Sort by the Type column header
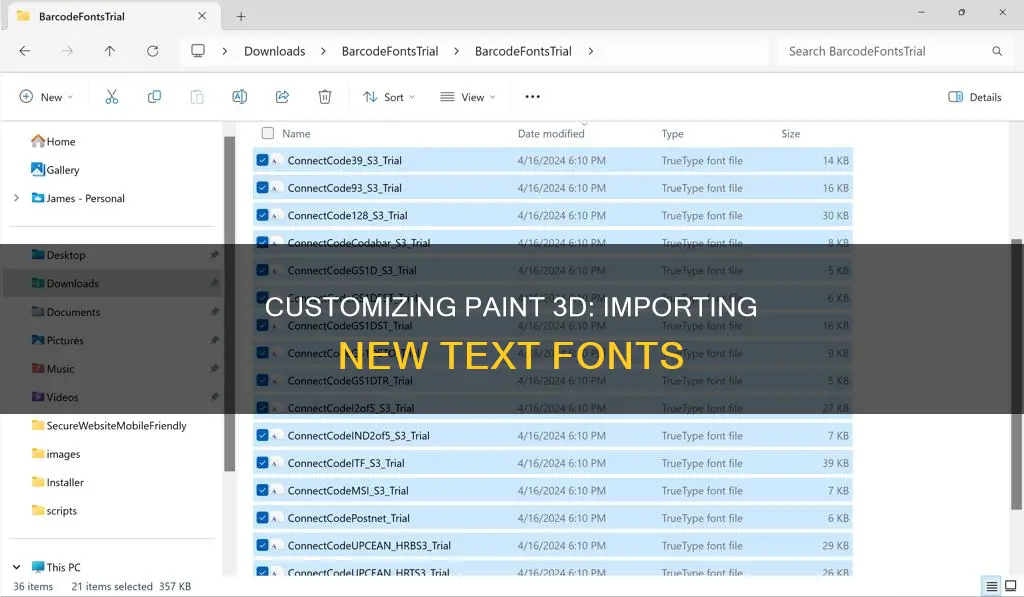Viewport: 1024px width, 597px height. pos(672,133)
